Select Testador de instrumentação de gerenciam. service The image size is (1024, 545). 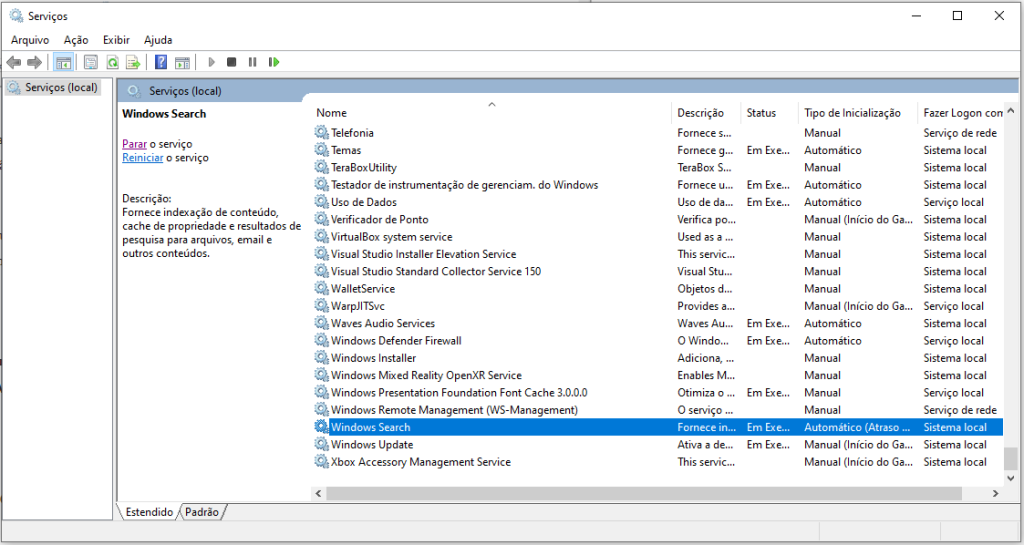(464, 185)
